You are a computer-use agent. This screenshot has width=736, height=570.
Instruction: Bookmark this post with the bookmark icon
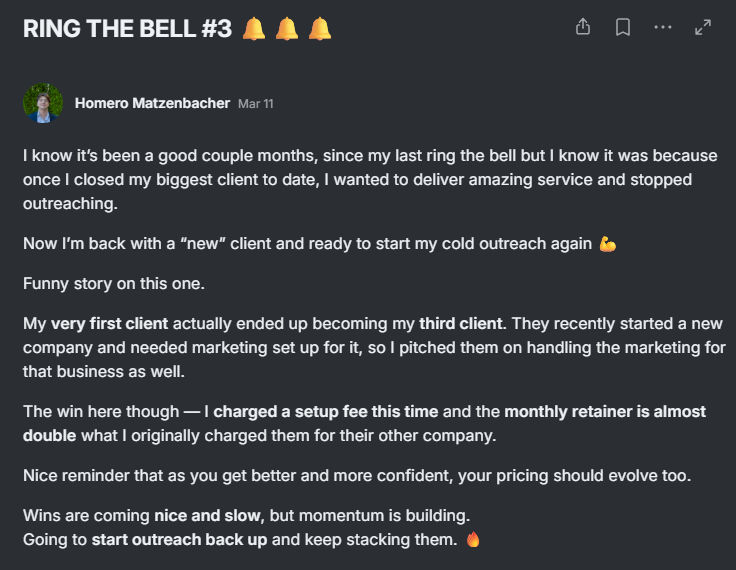(622, 27)
